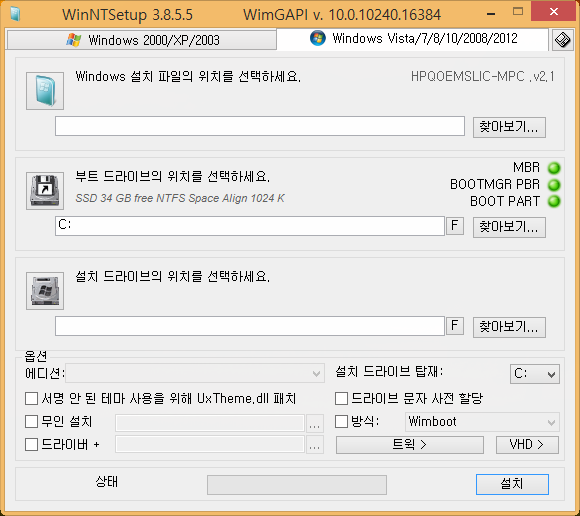Enable 무인 설치 unattended install checkbox
The width and height of the screenshot is (580, 516).
[x=31, y=422]
